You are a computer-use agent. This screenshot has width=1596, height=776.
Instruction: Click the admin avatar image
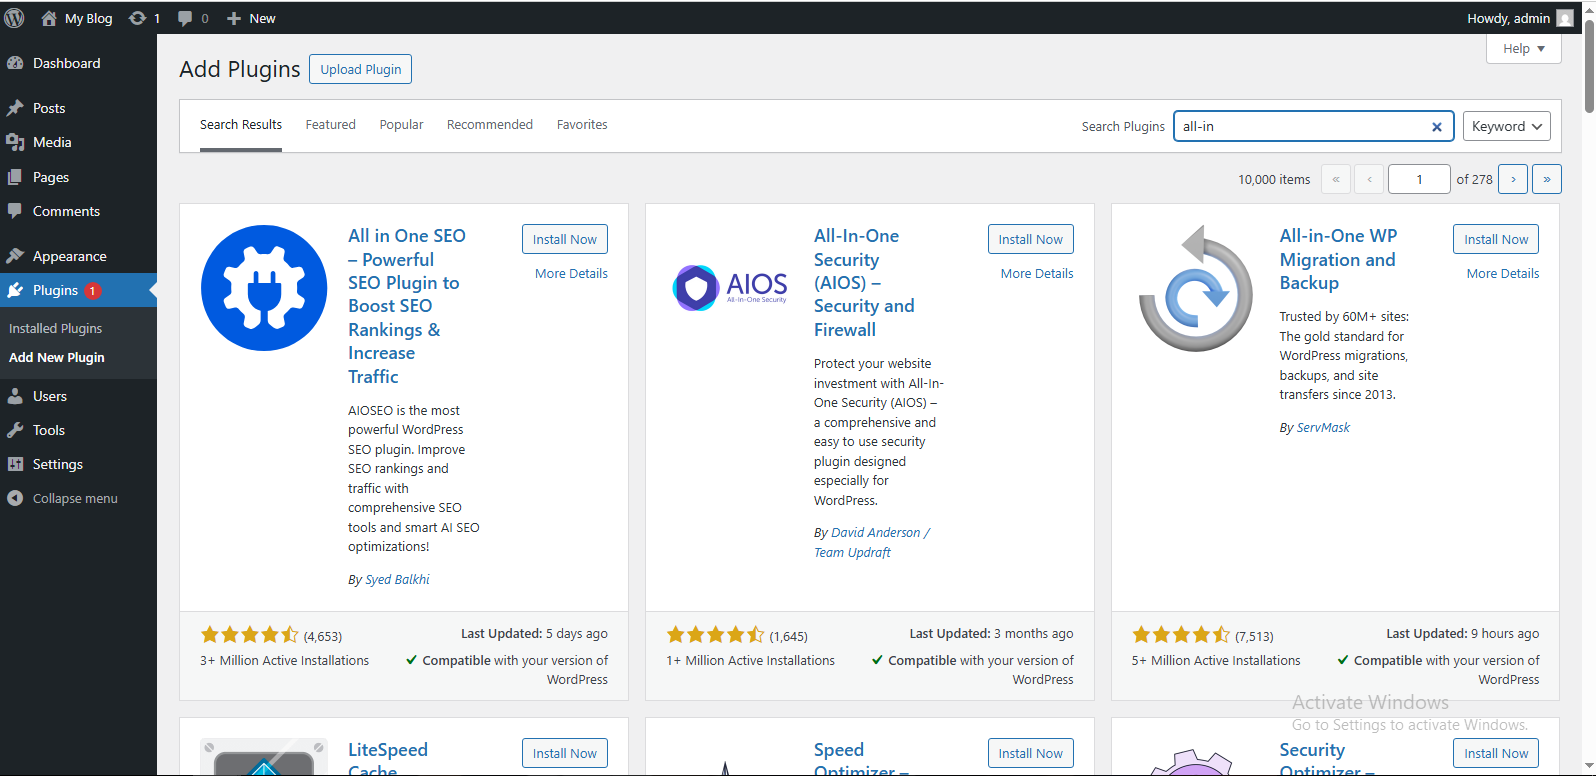(1565, 18)
